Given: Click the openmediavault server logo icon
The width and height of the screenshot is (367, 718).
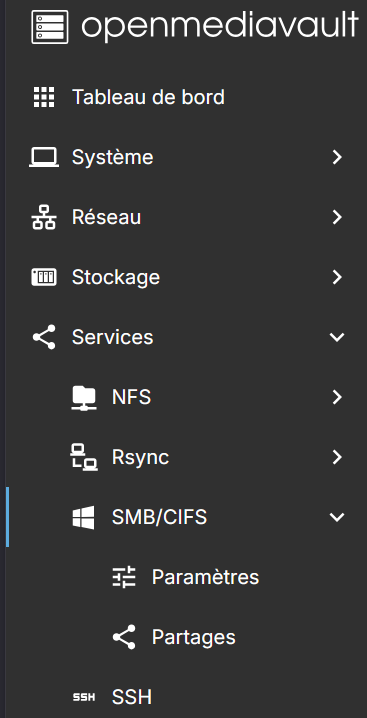Looking at the screenshot, I should click(x=50, y=27).
